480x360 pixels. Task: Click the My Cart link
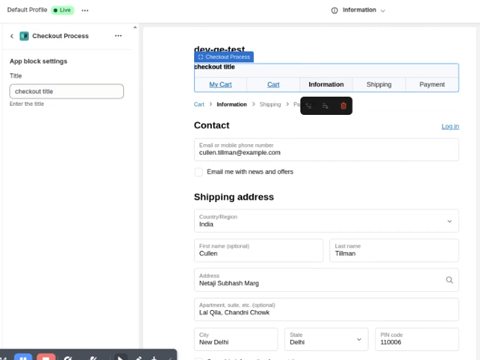coord(220,85)
